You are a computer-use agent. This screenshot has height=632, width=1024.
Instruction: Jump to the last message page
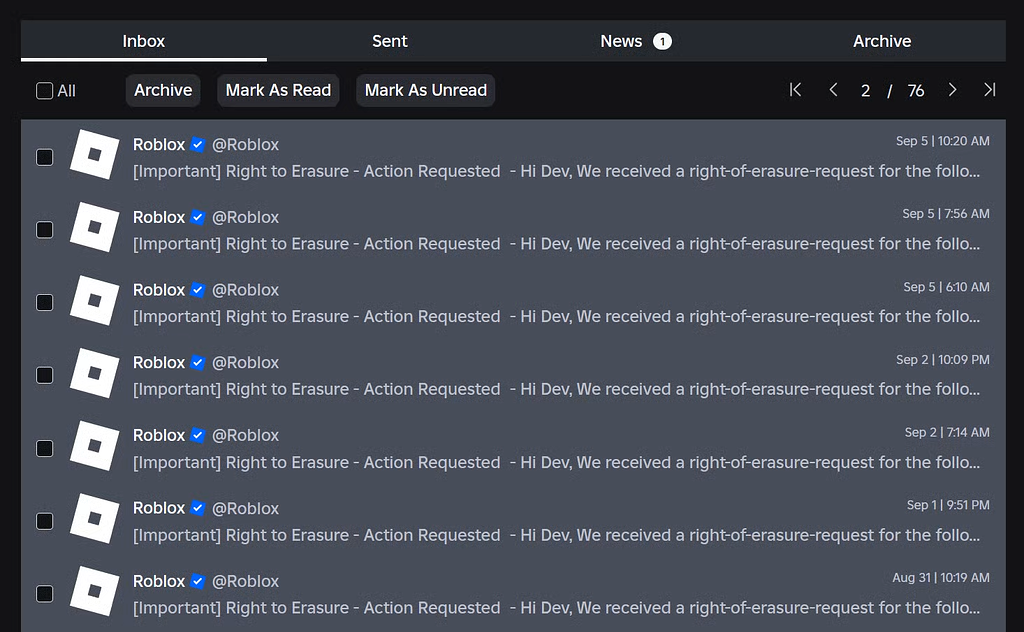989,90
